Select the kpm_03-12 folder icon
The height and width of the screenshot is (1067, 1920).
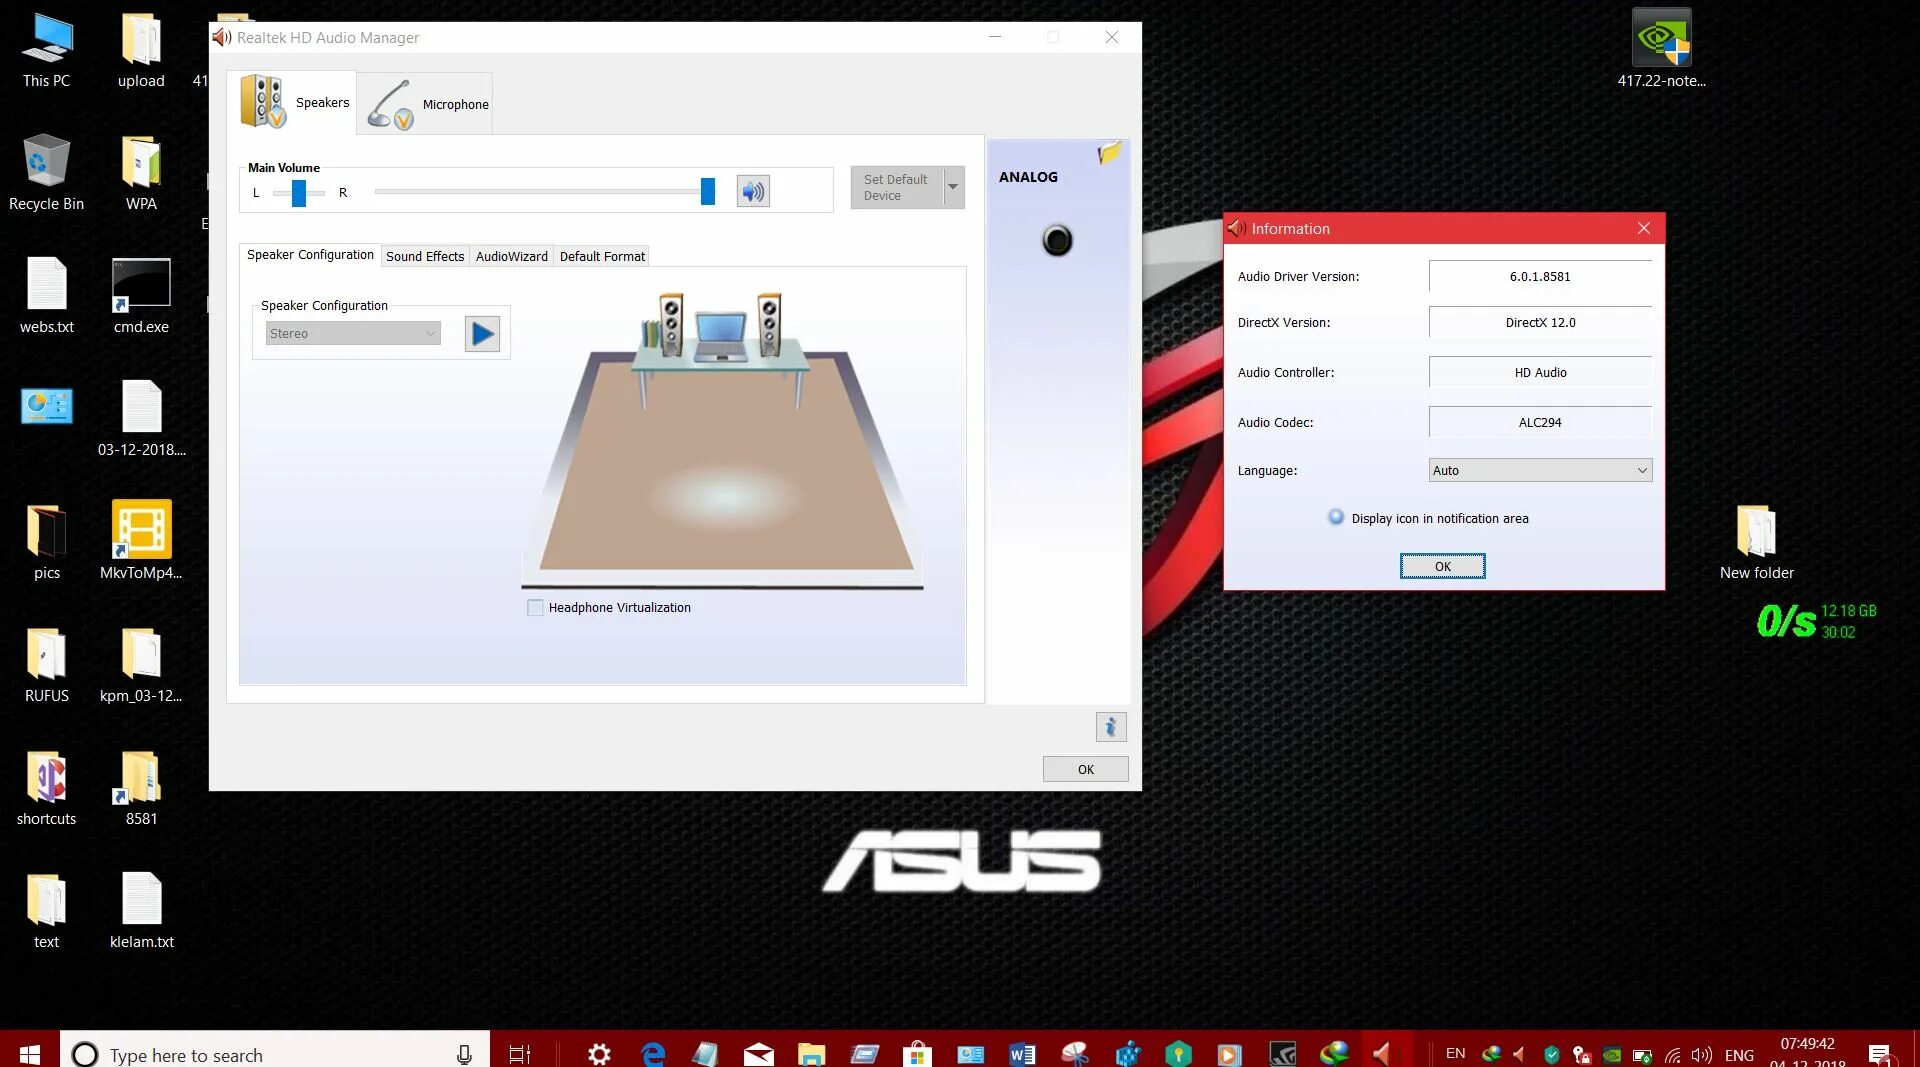pyautogui.click(x=141, y=665)
